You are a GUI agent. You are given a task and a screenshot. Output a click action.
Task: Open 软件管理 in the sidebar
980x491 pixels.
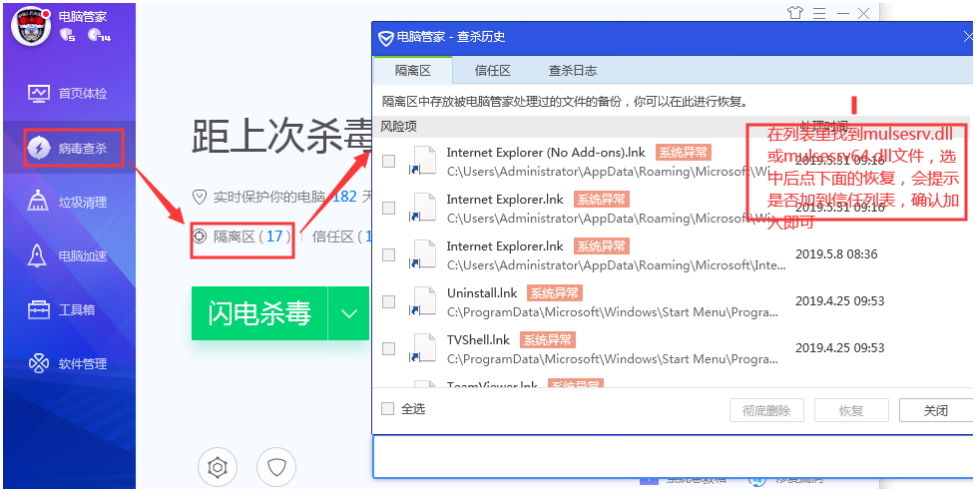coord(68,364)
